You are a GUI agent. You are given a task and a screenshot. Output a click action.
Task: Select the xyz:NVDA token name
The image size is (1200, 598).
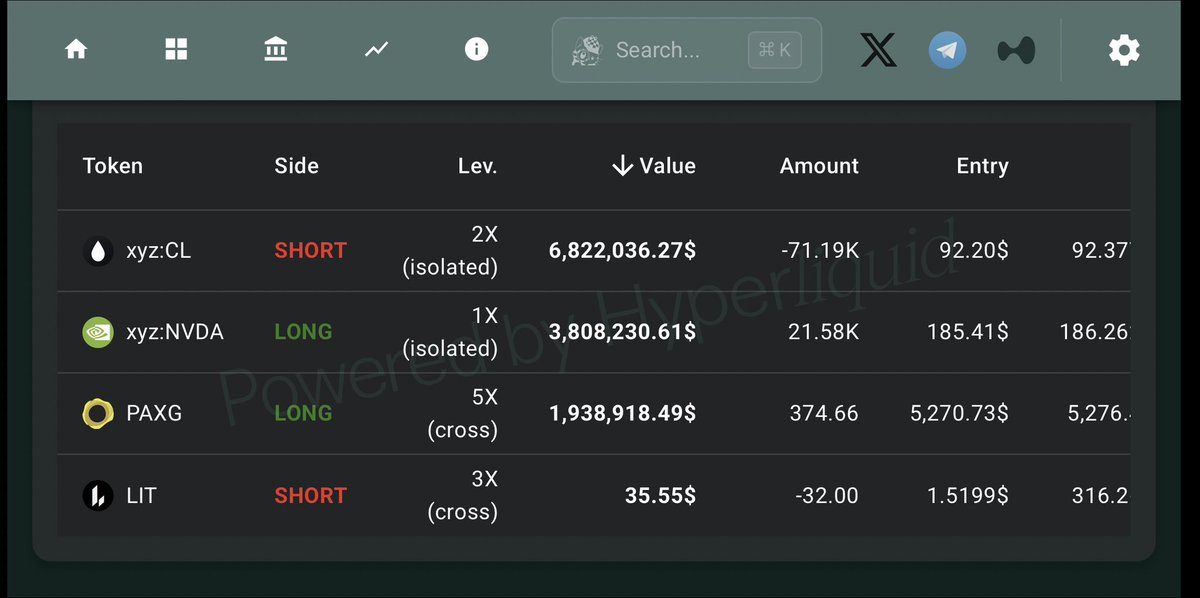(x=175, y=332)
